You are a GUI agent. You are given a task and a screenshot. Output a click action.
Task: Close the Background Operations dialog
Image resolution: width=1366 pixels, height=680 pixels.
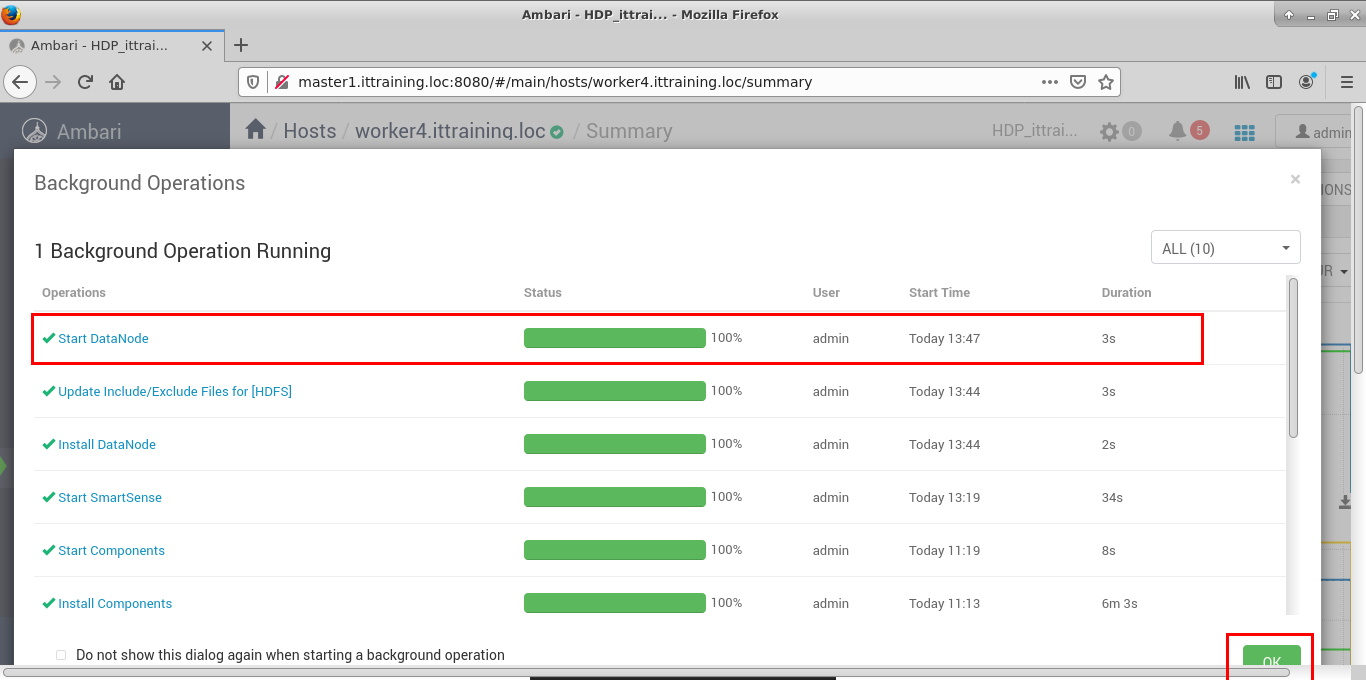click(1295, 180)
